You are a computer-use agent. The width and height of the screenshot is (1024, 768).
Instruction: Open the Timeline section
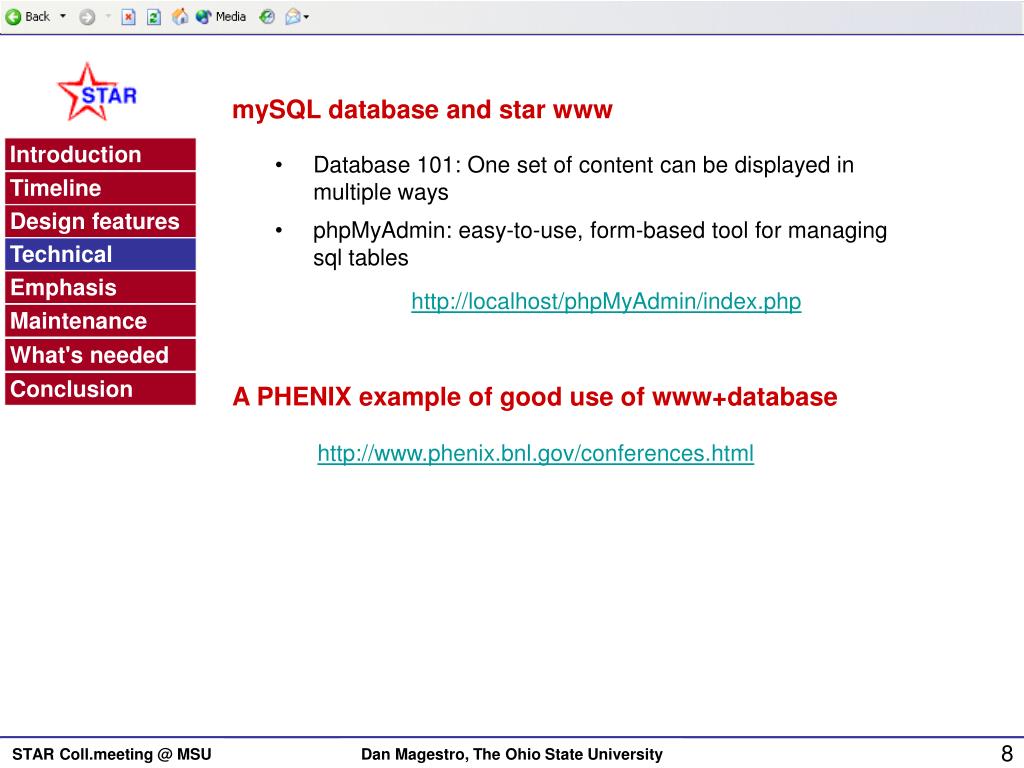[101, 188]
